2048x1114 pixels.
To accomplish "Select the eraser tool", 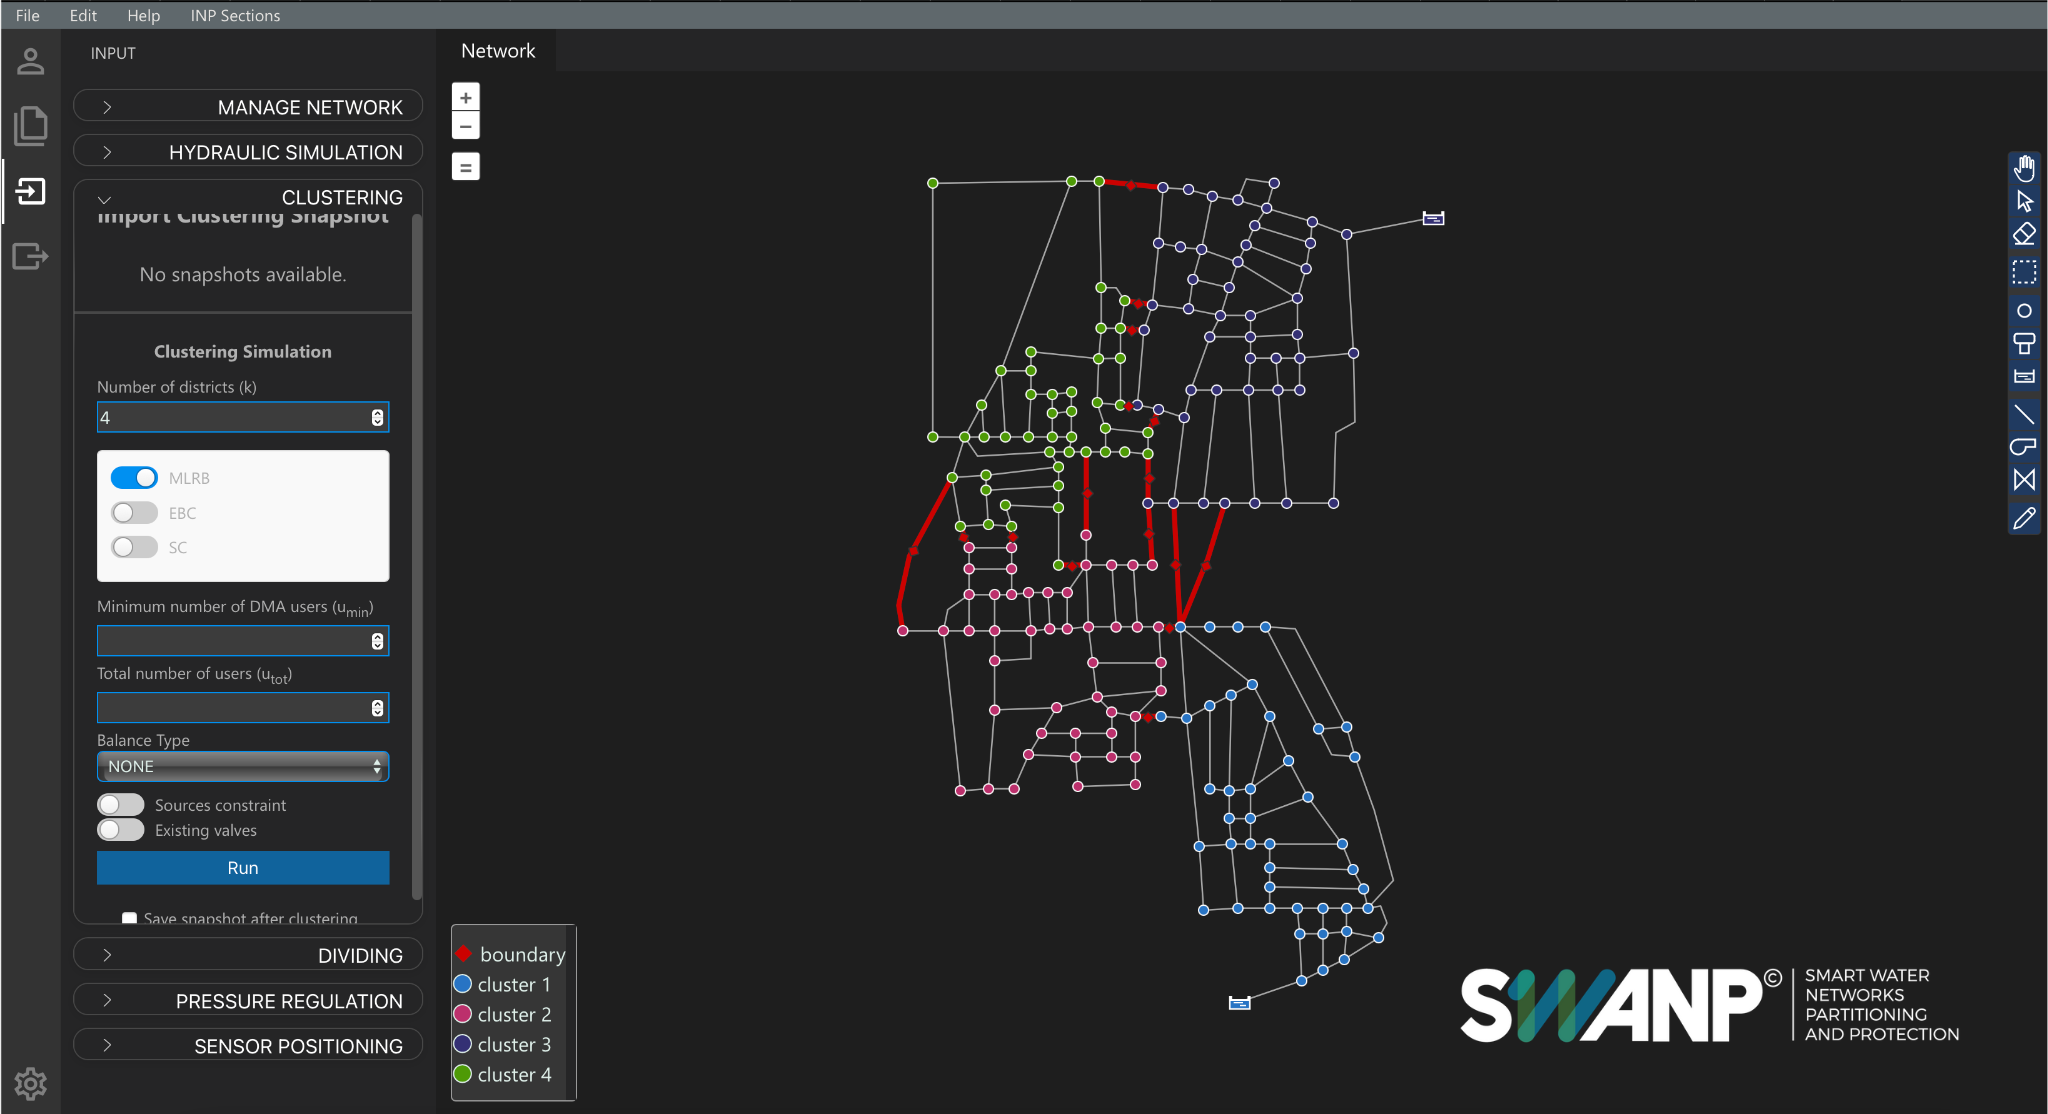I will click(2024, 235).
